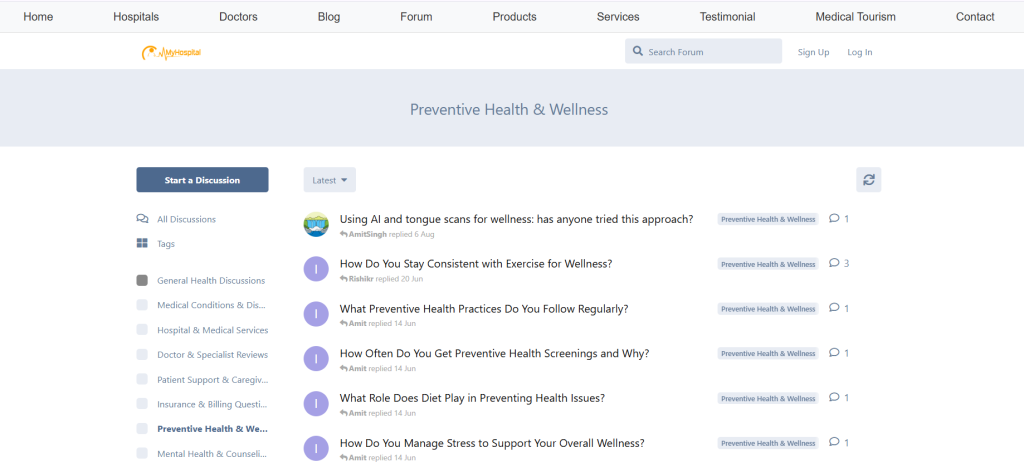Open the Hospitals navigation item
The width and height of the screenshot is (1024, 472).
(136, 17)
